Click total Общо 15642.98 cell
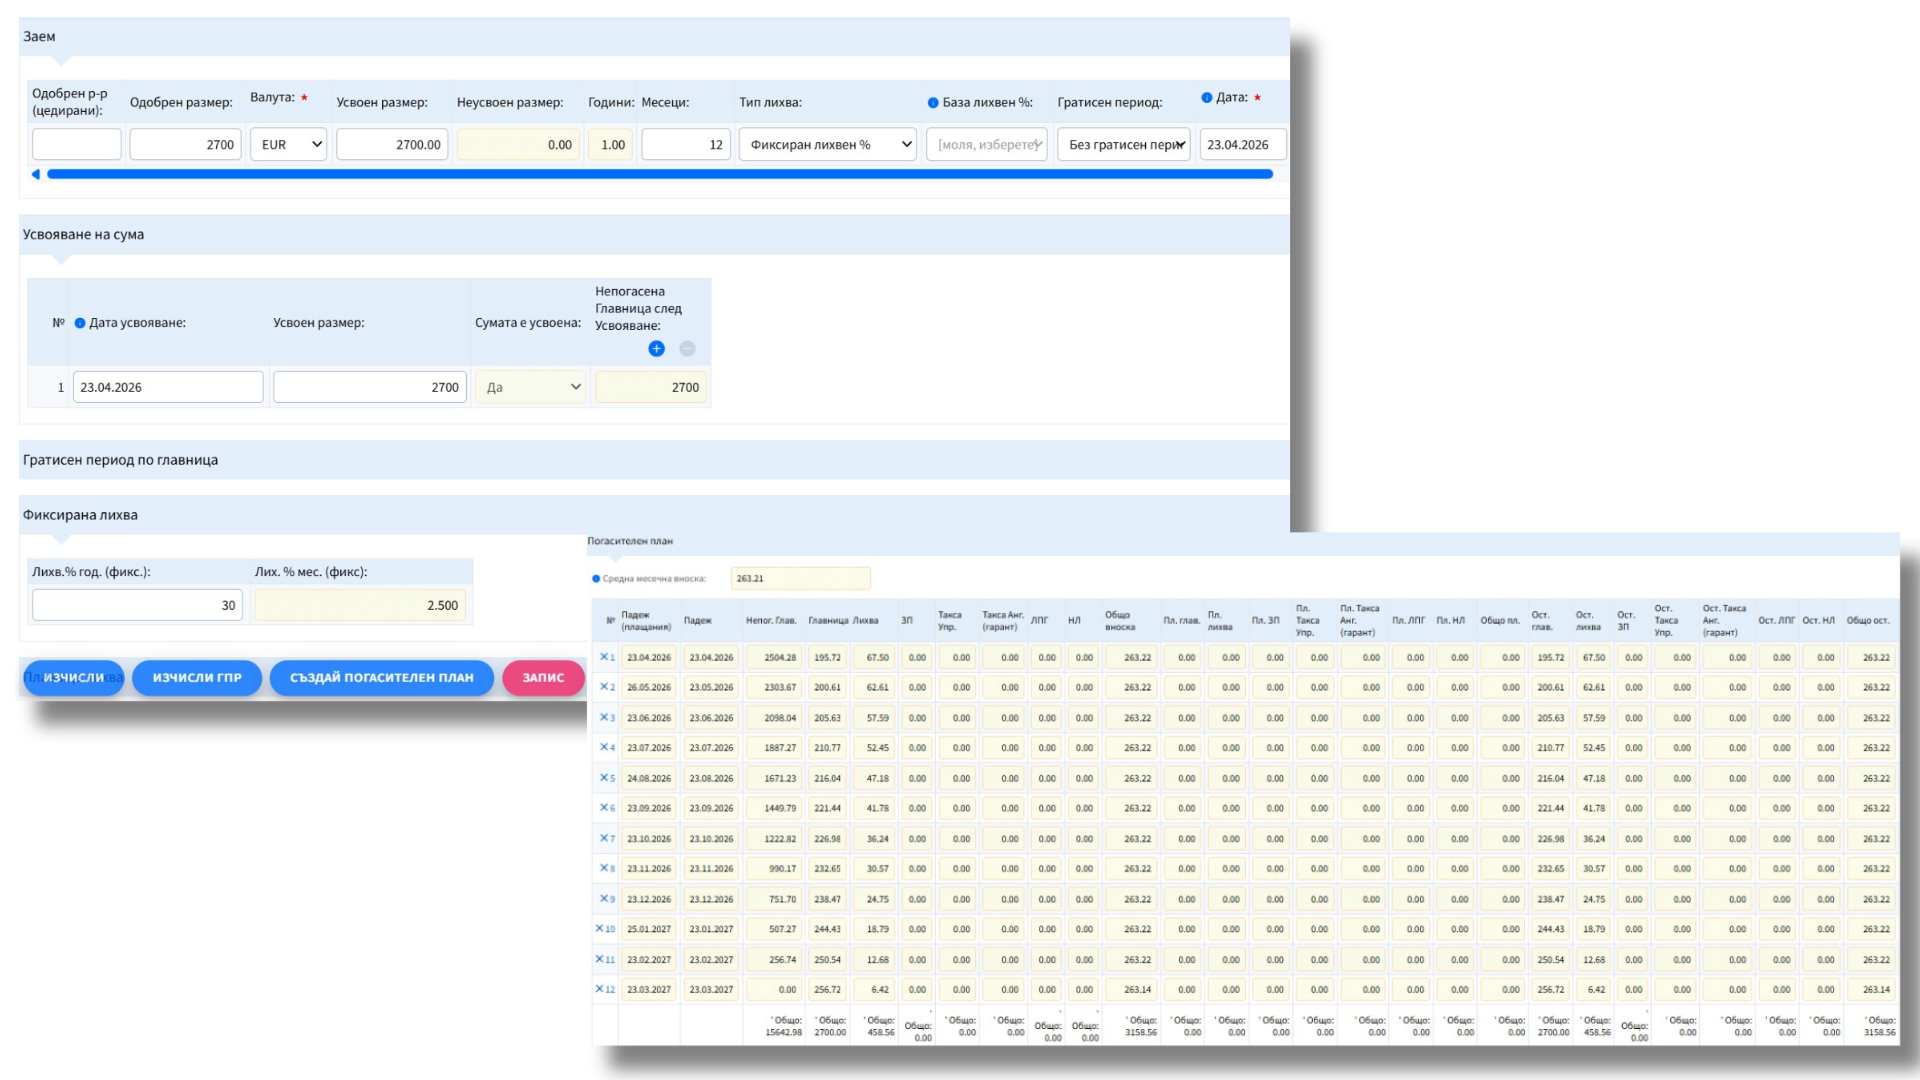Viewport: 1920px width, 1080px height. (x=783, y=1027)
